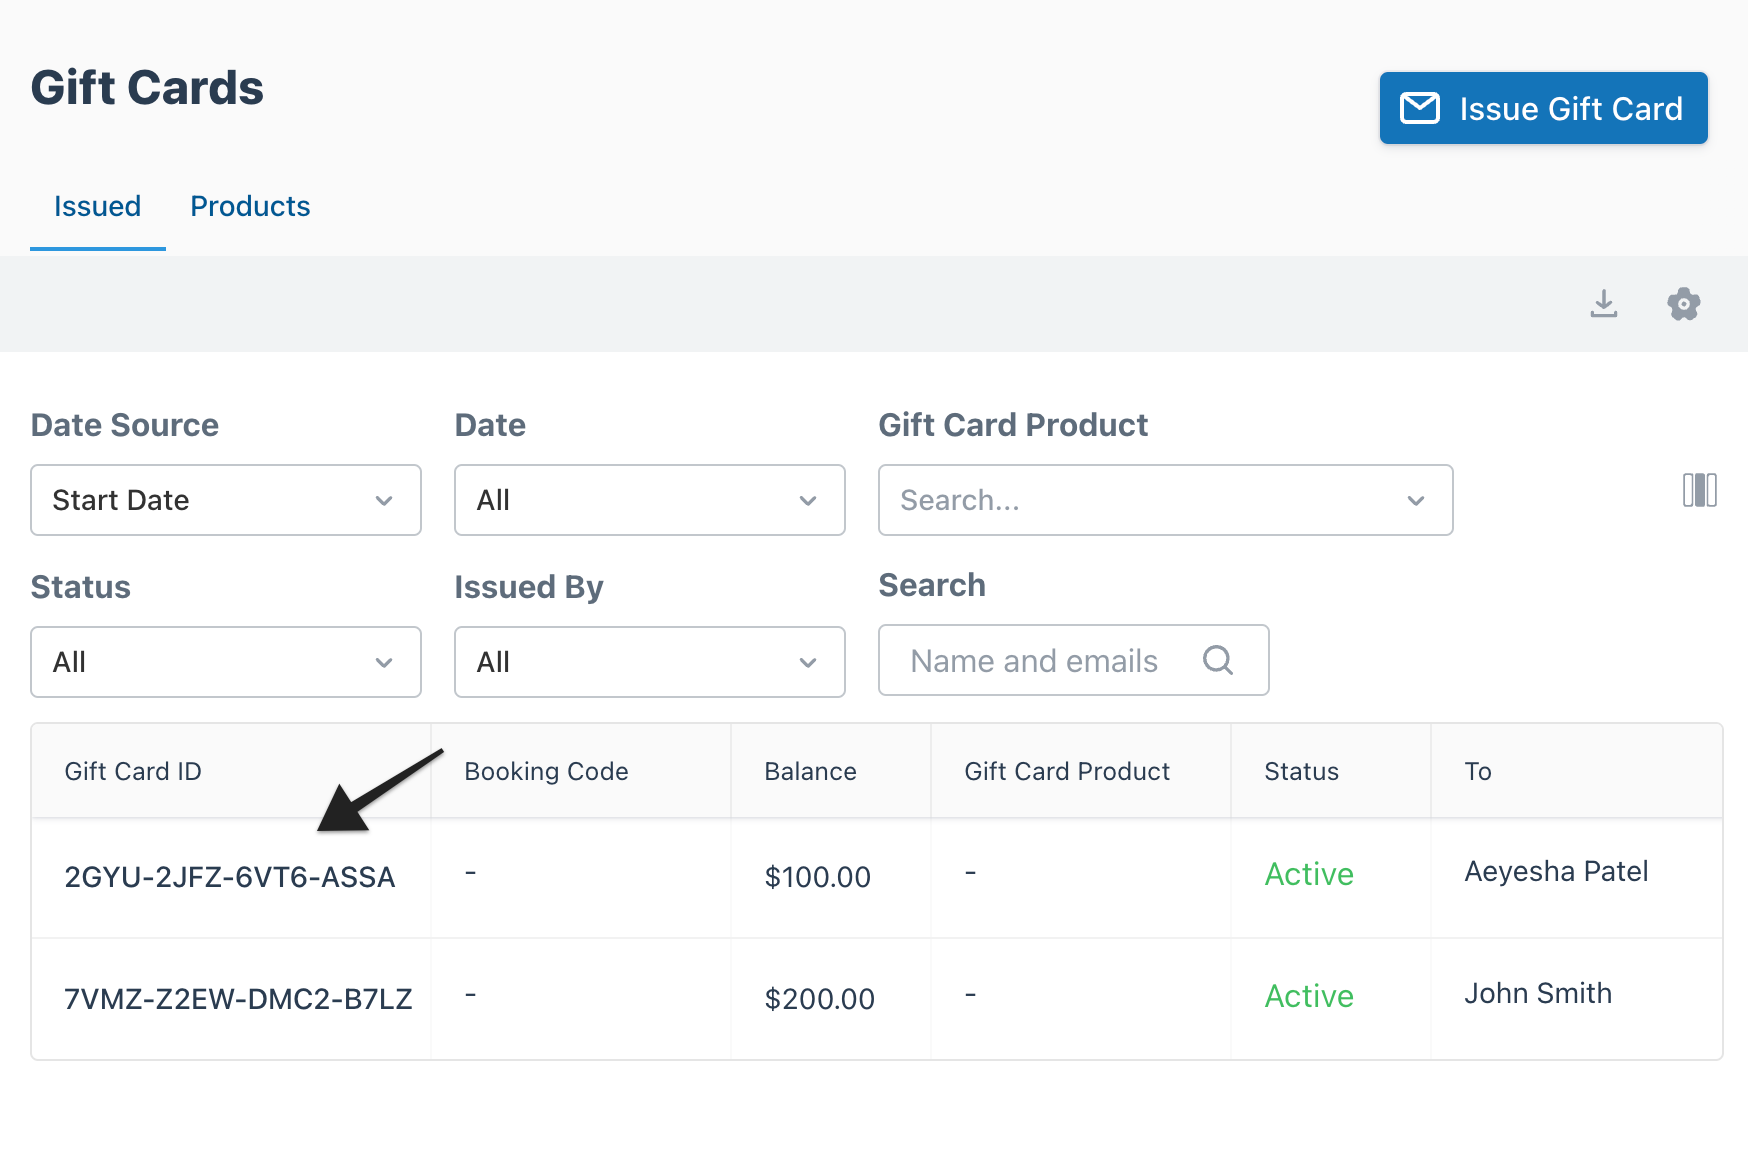
Task: Click Active status for Aeyesha Patel
Action: (1309, 874)
